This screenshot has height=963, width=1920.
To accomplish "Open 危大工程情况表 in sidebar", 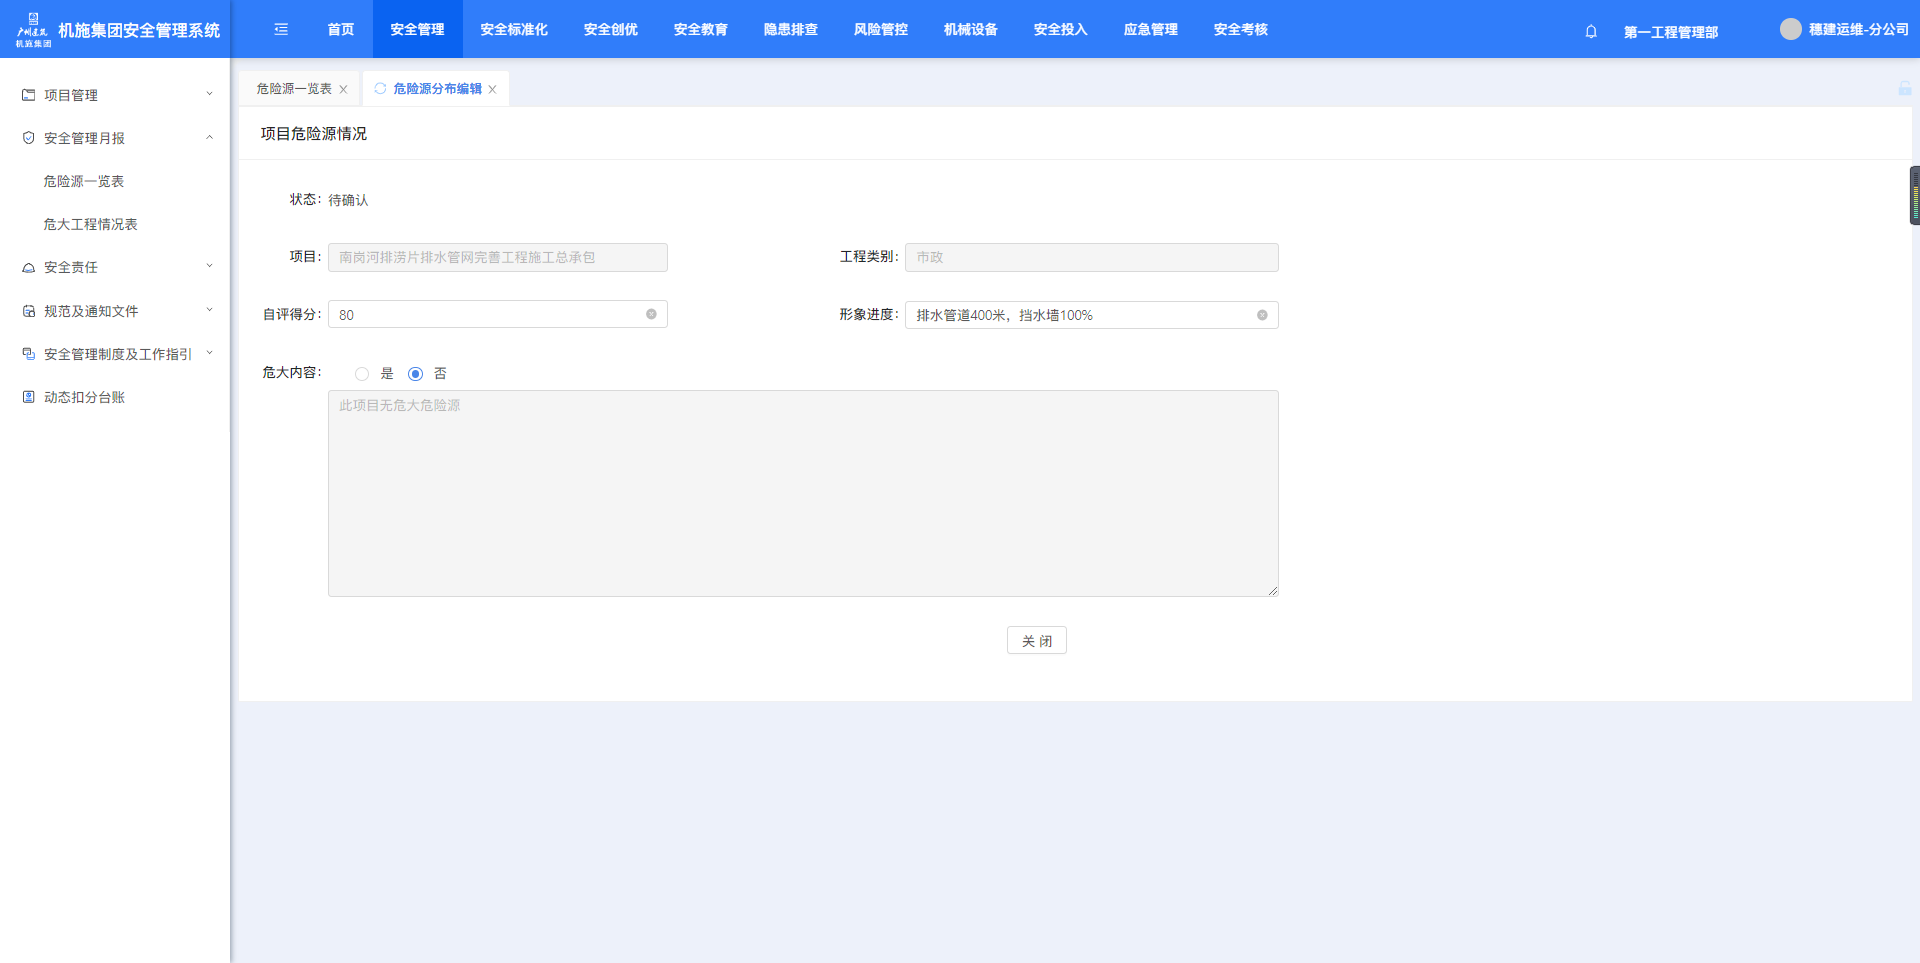I will click(90, 225).
